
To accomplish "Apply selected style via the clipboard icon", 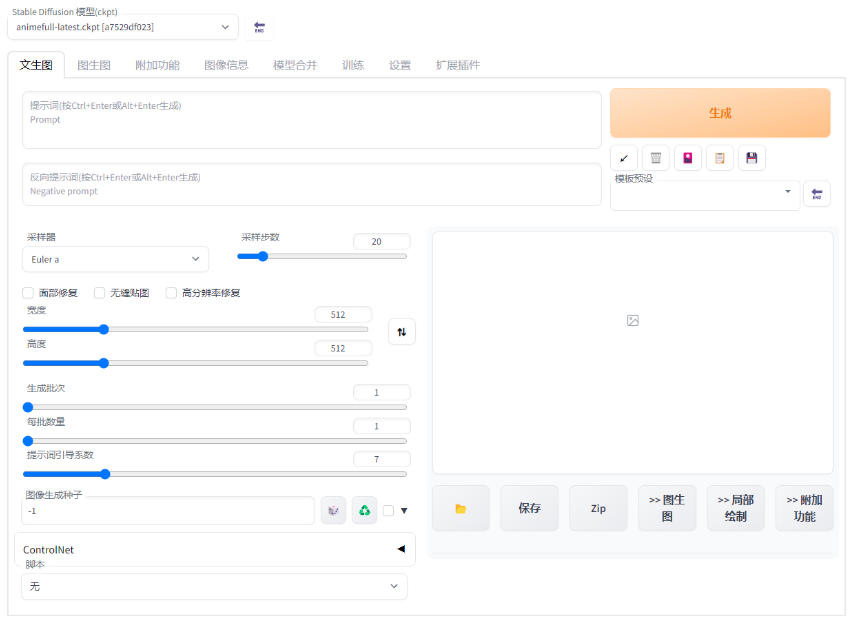I will tap(719, 158).
